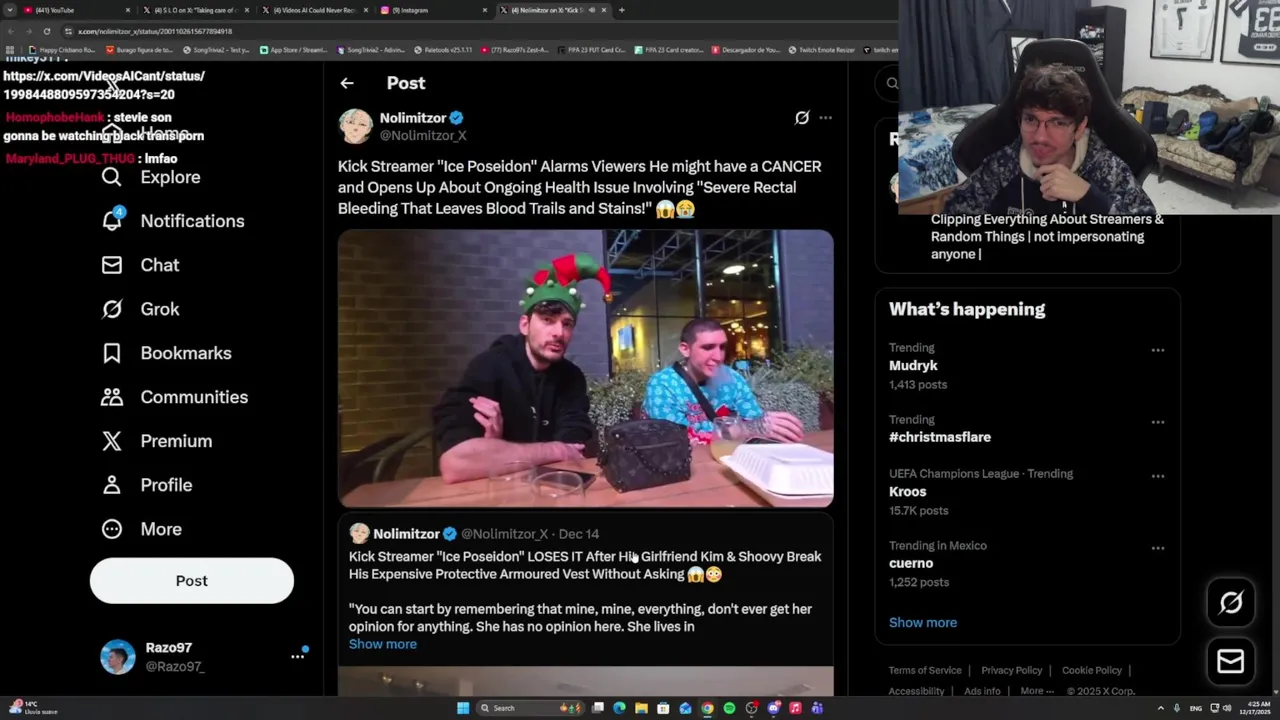Open the three-dot menu on Nolimitzor's post
The width and height of the screenshot is (1280, 720).
coord(825,118)
